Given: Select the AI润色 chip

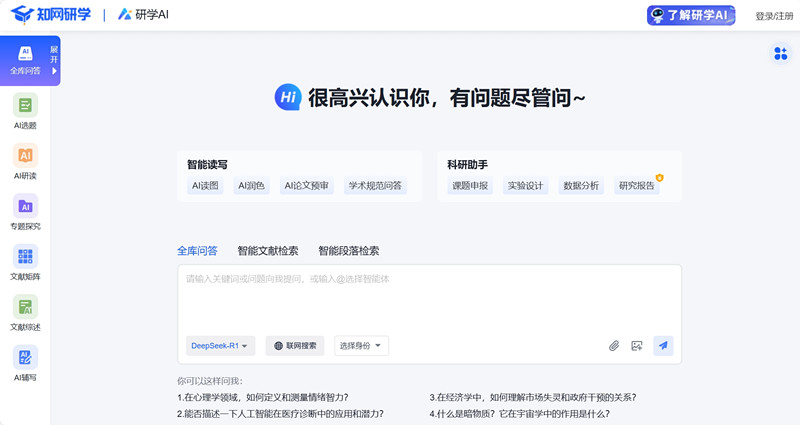Looking at the screenshot, I should tap(252, 186).
